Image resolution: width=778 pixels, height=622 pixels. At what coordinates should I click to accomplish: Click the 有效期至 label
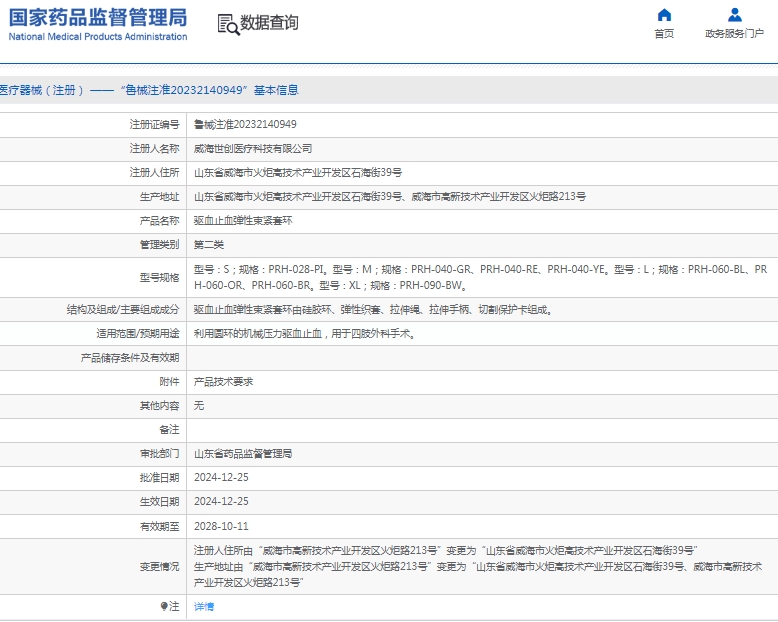coord(159,526)
